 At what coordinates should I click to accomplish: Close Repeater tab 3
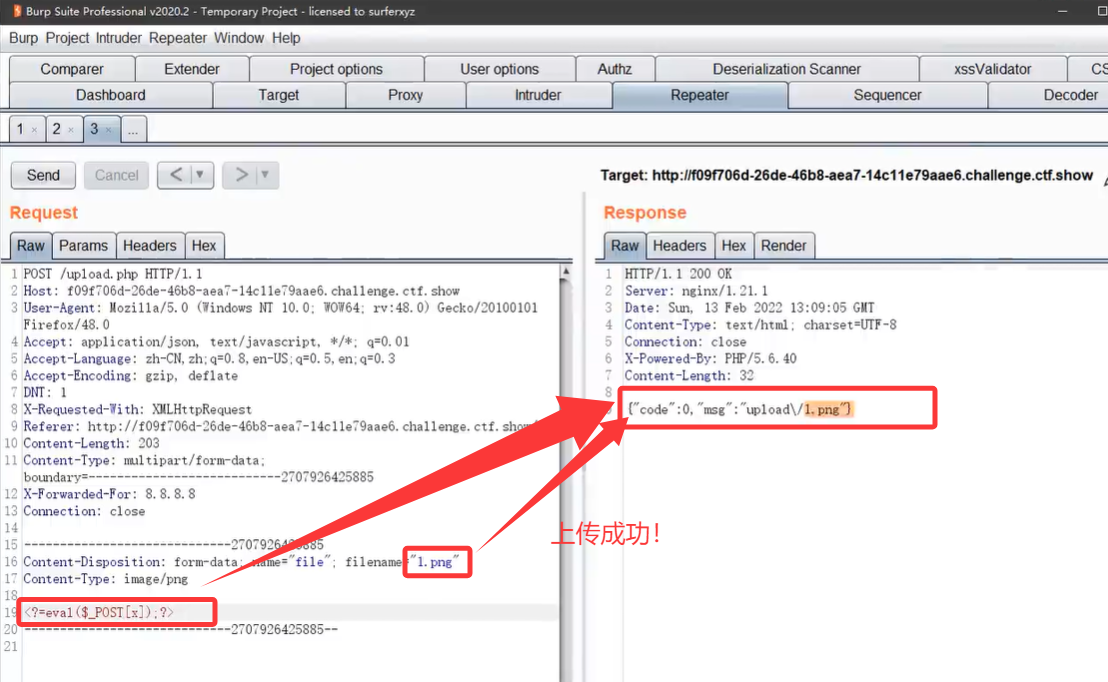click(x=108, y=130)
